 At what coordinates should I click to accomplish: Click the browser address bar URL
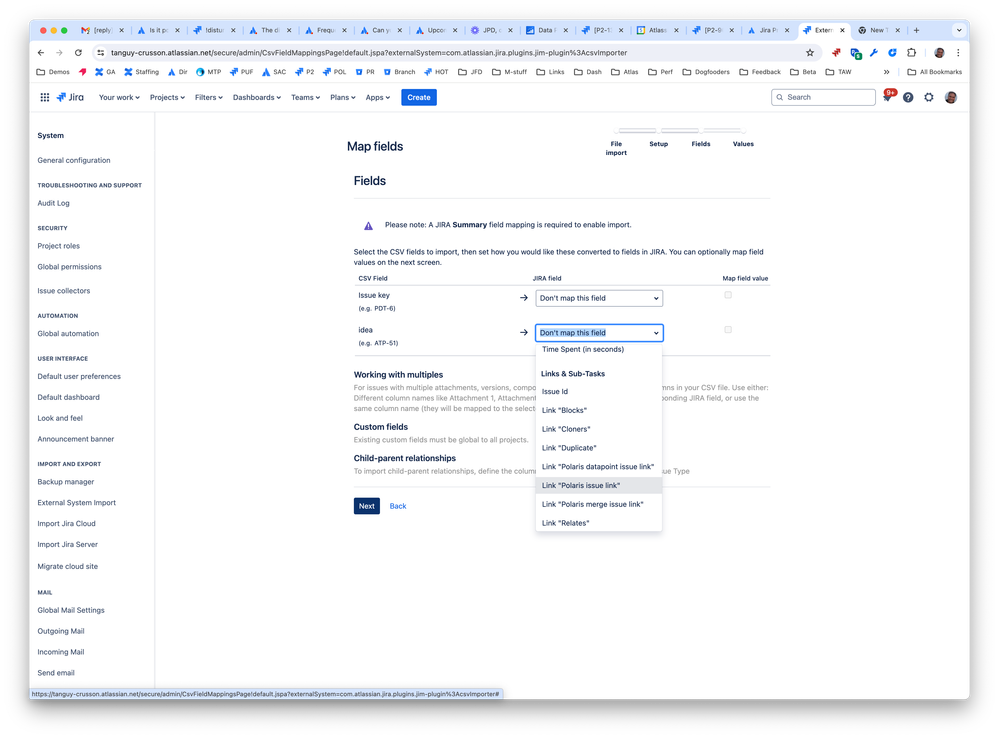(x=369, y=53)
